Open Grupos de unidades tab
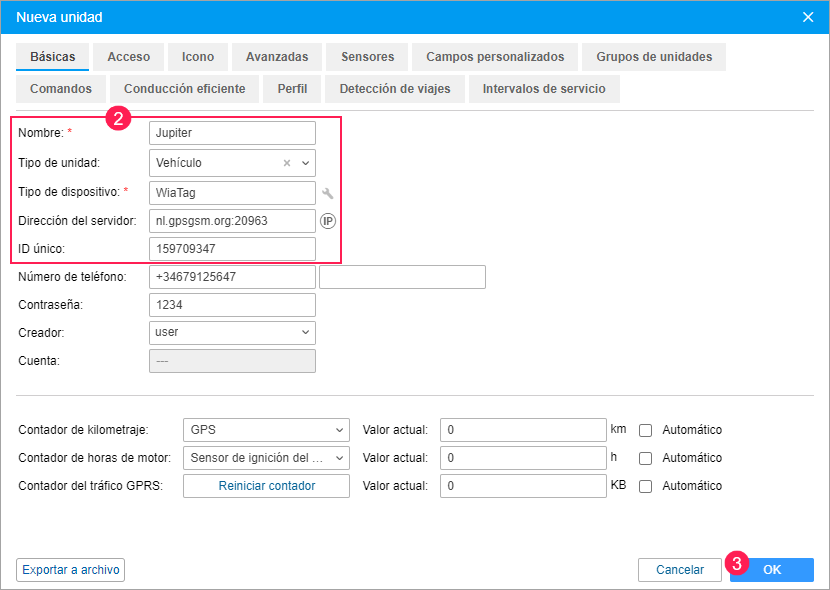This screenshot has width=830, height=590. pyautogui.click(x=654, y=57)
